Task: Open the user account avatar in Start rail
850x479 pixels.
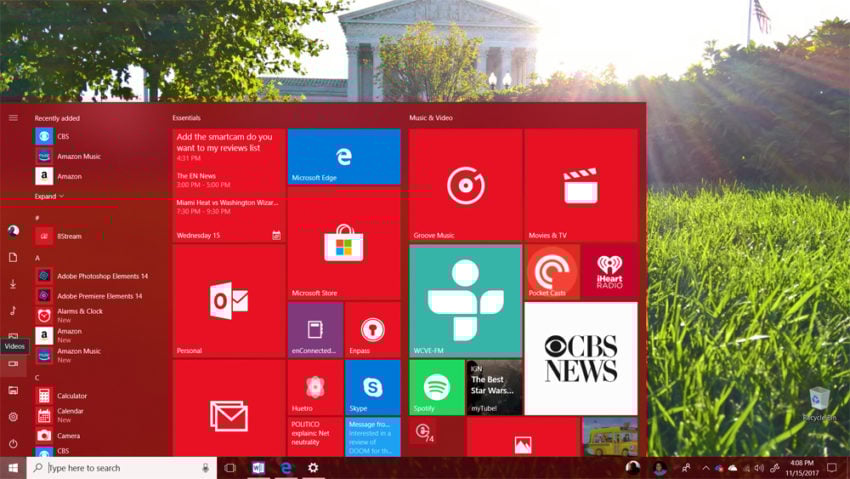Action: (x=13, y=231)
